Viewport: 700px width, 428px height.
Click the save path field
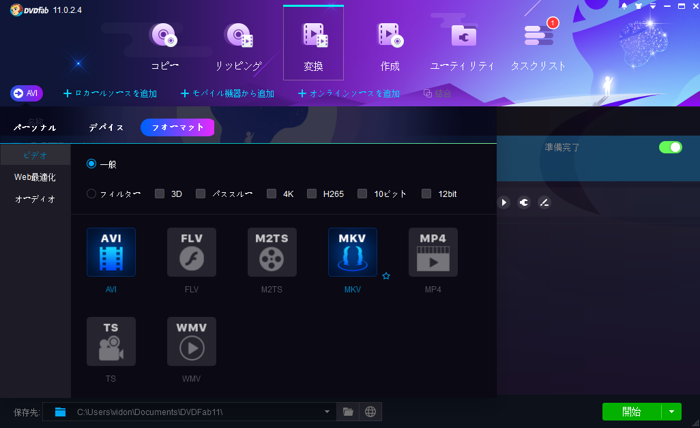click(189, 411)
